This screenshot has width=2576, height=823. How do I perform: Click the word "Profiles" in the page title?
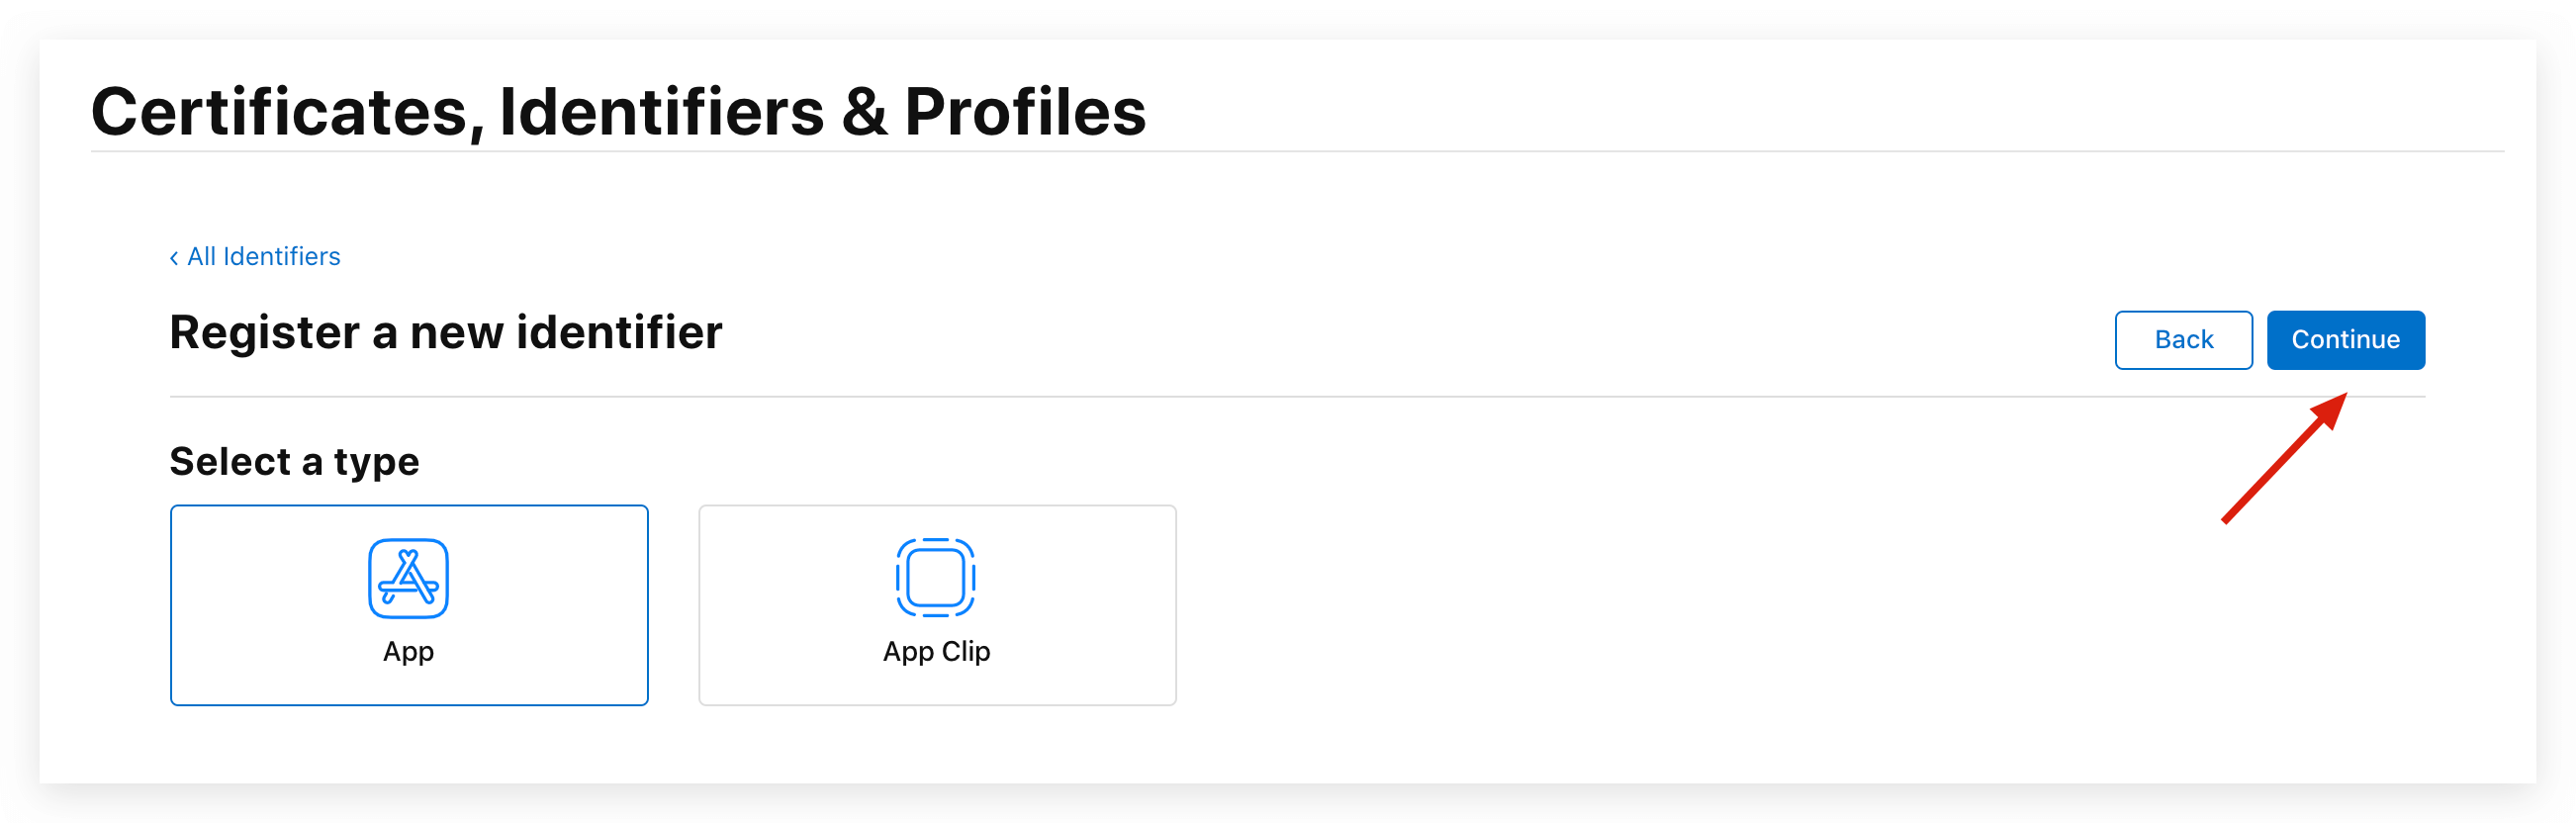(1025, 111)
